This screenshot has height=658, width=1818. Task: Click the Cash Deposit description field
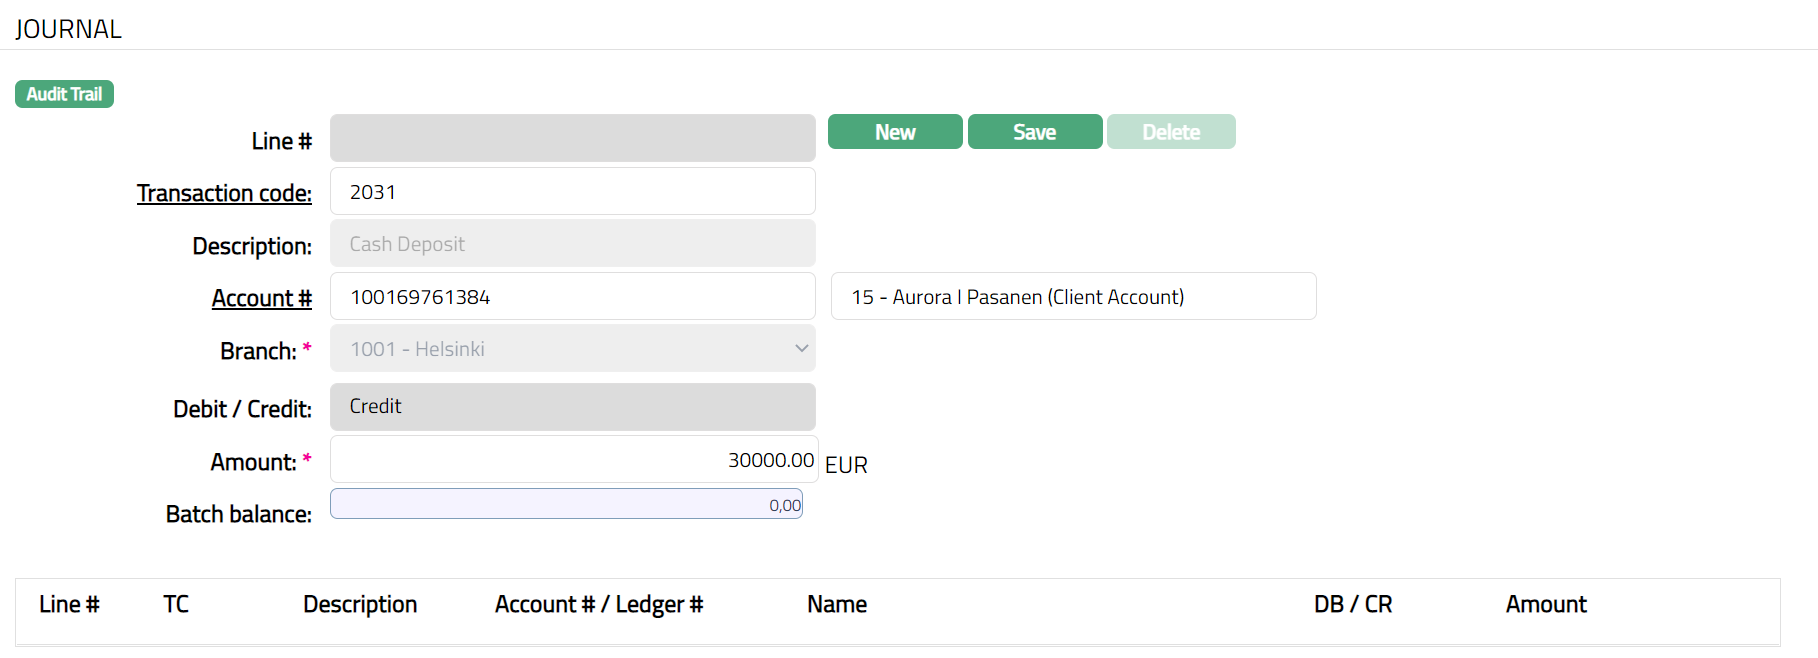tap(572, 244)
